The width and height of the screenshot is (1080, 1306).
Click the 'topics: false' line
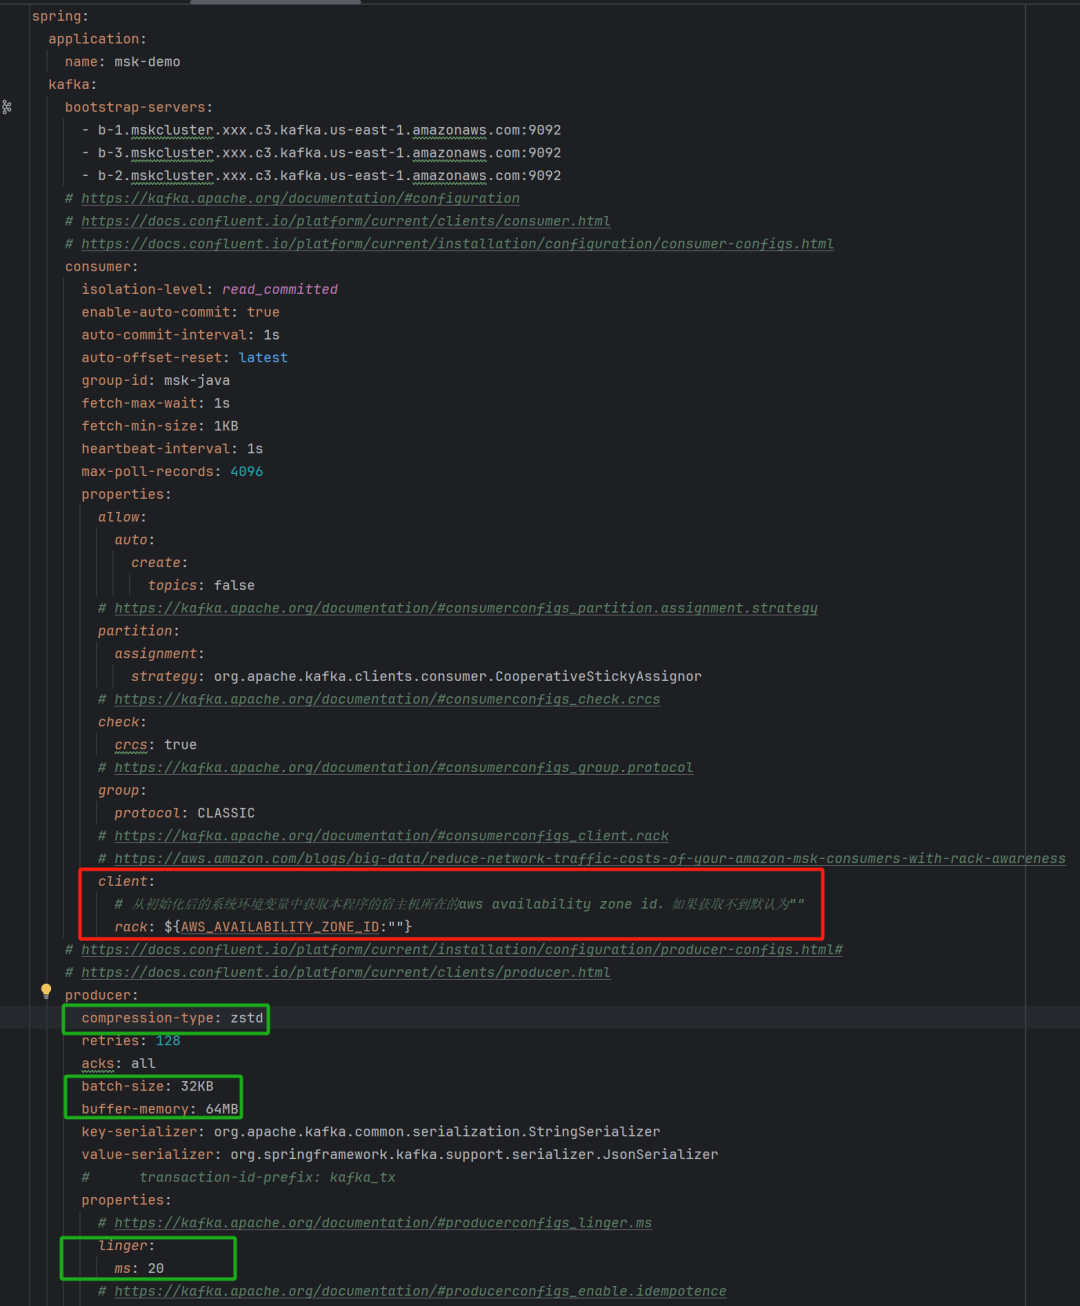click(201, 585)
